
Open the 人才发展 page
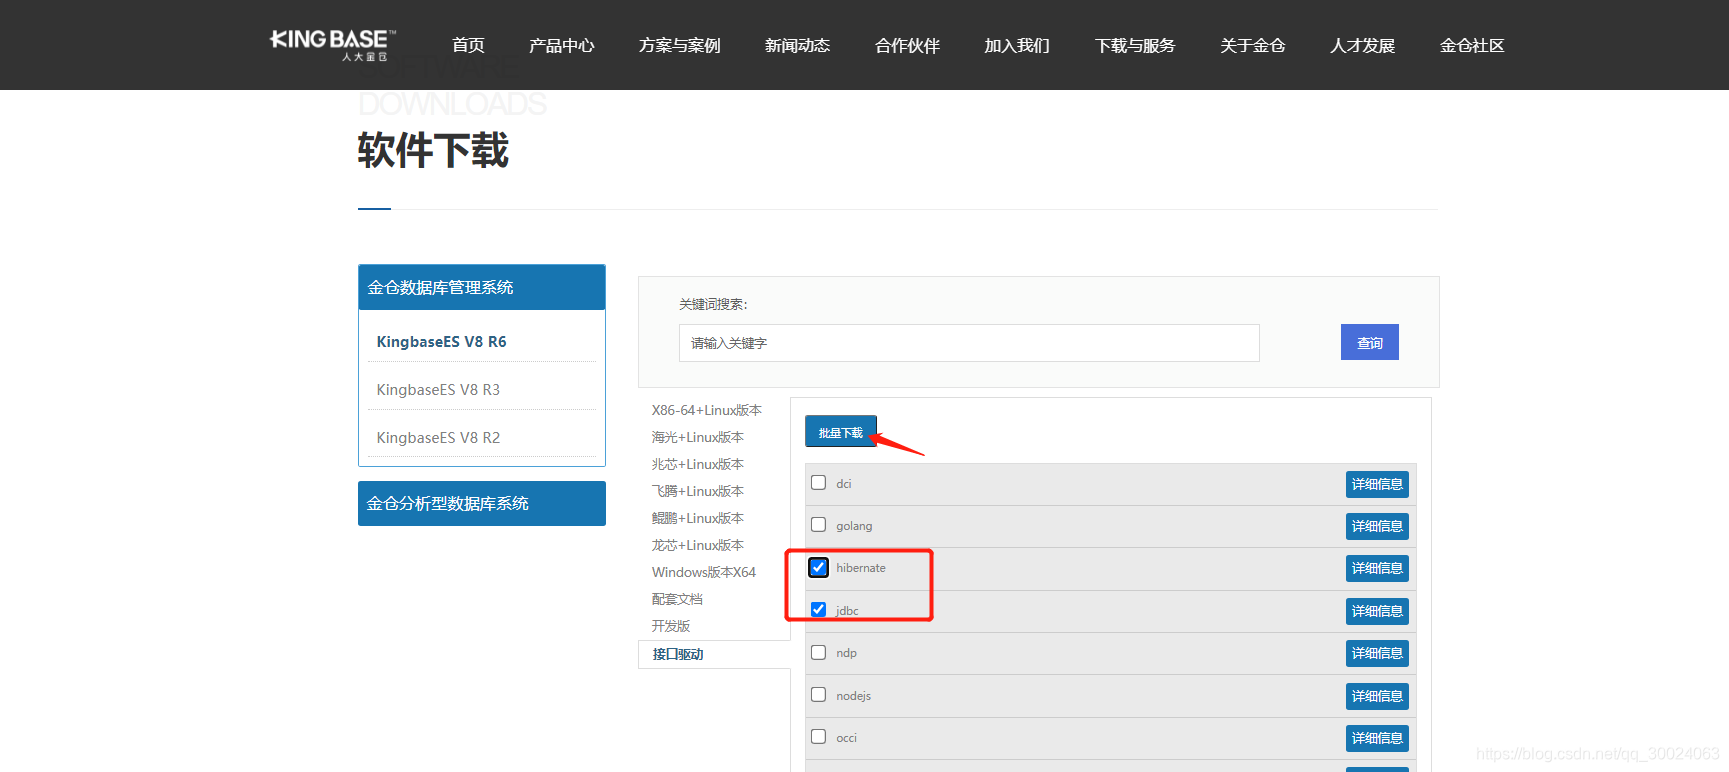pos(1362,46)
